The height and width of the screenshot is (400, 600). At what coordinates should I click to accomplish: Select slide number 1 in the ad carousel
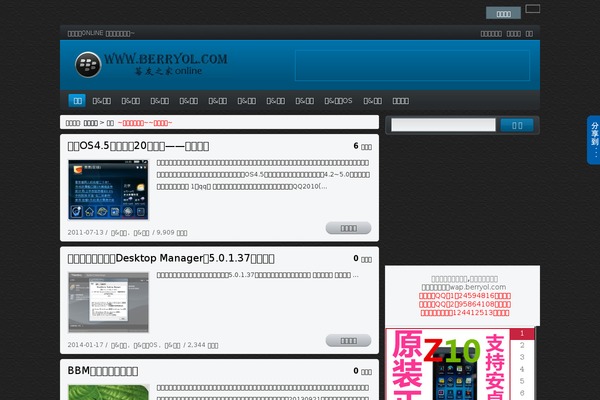(x=522, y=333)
